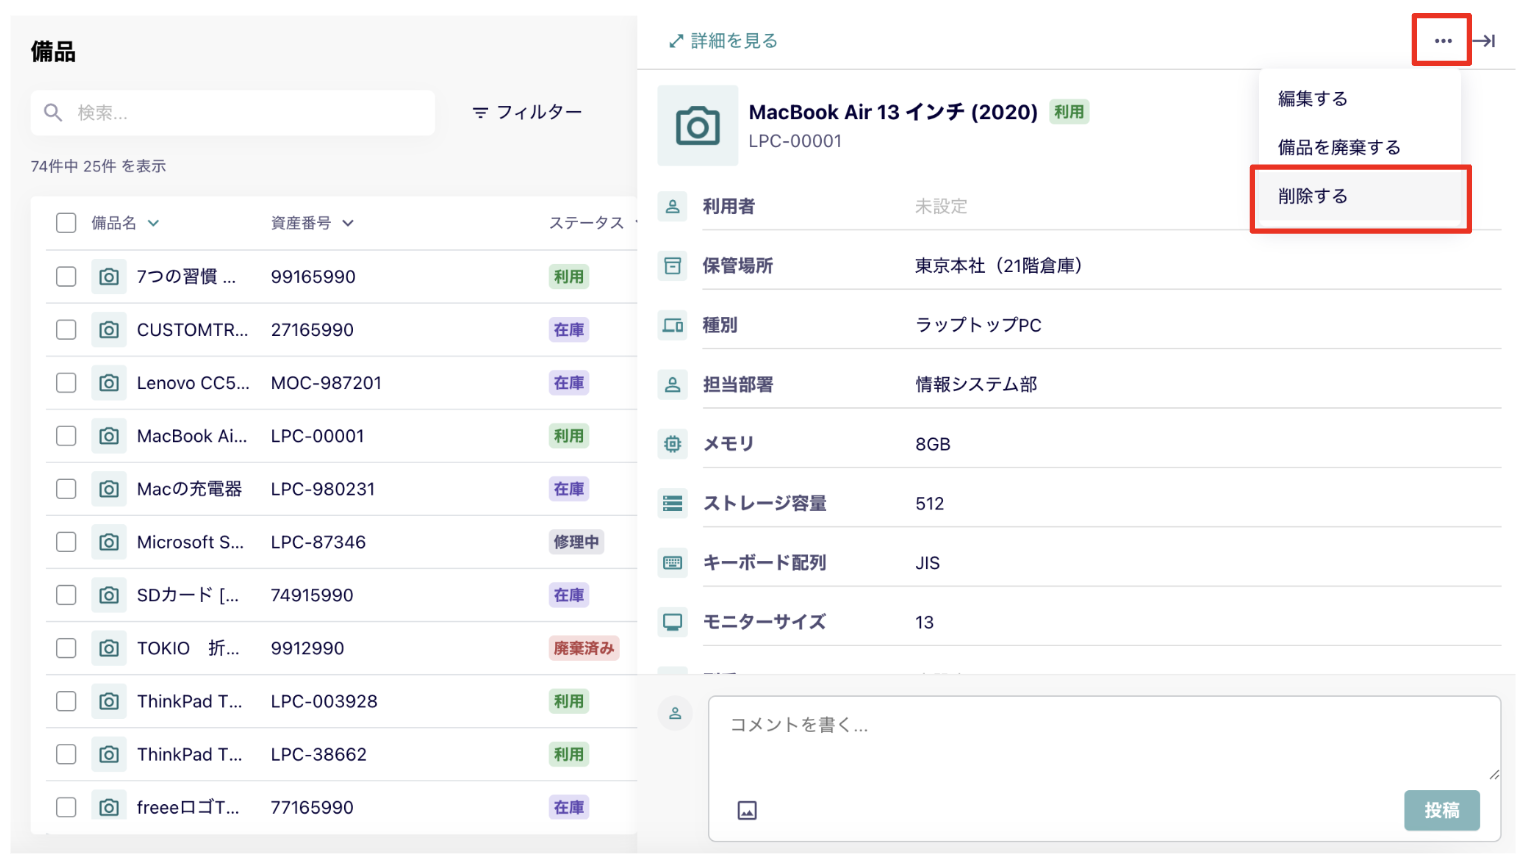
Task: Click the 情報システム部 value
Action: point(976,384)
